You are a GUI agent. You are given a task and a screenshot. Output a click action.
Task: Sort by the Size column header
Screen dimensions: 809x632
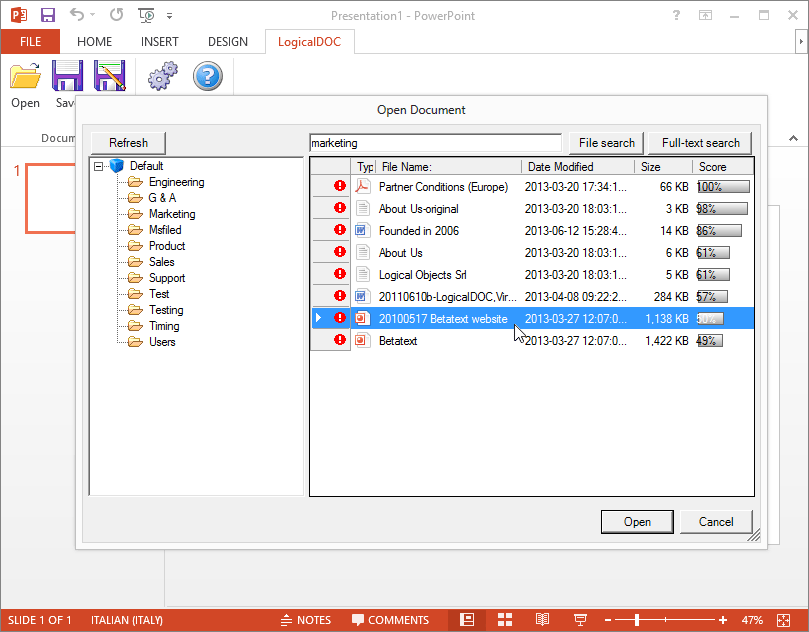click(664, 167)
